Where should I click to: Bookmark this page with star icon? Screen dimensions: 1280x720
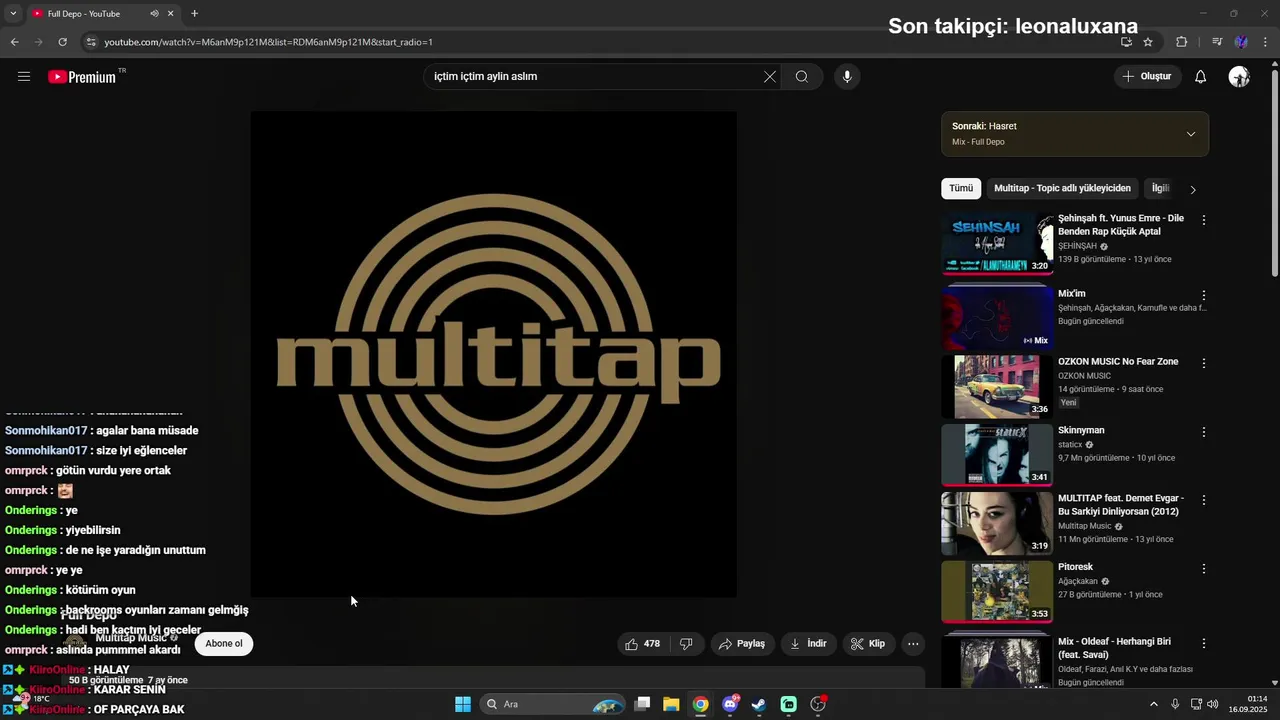point(1148,42)
